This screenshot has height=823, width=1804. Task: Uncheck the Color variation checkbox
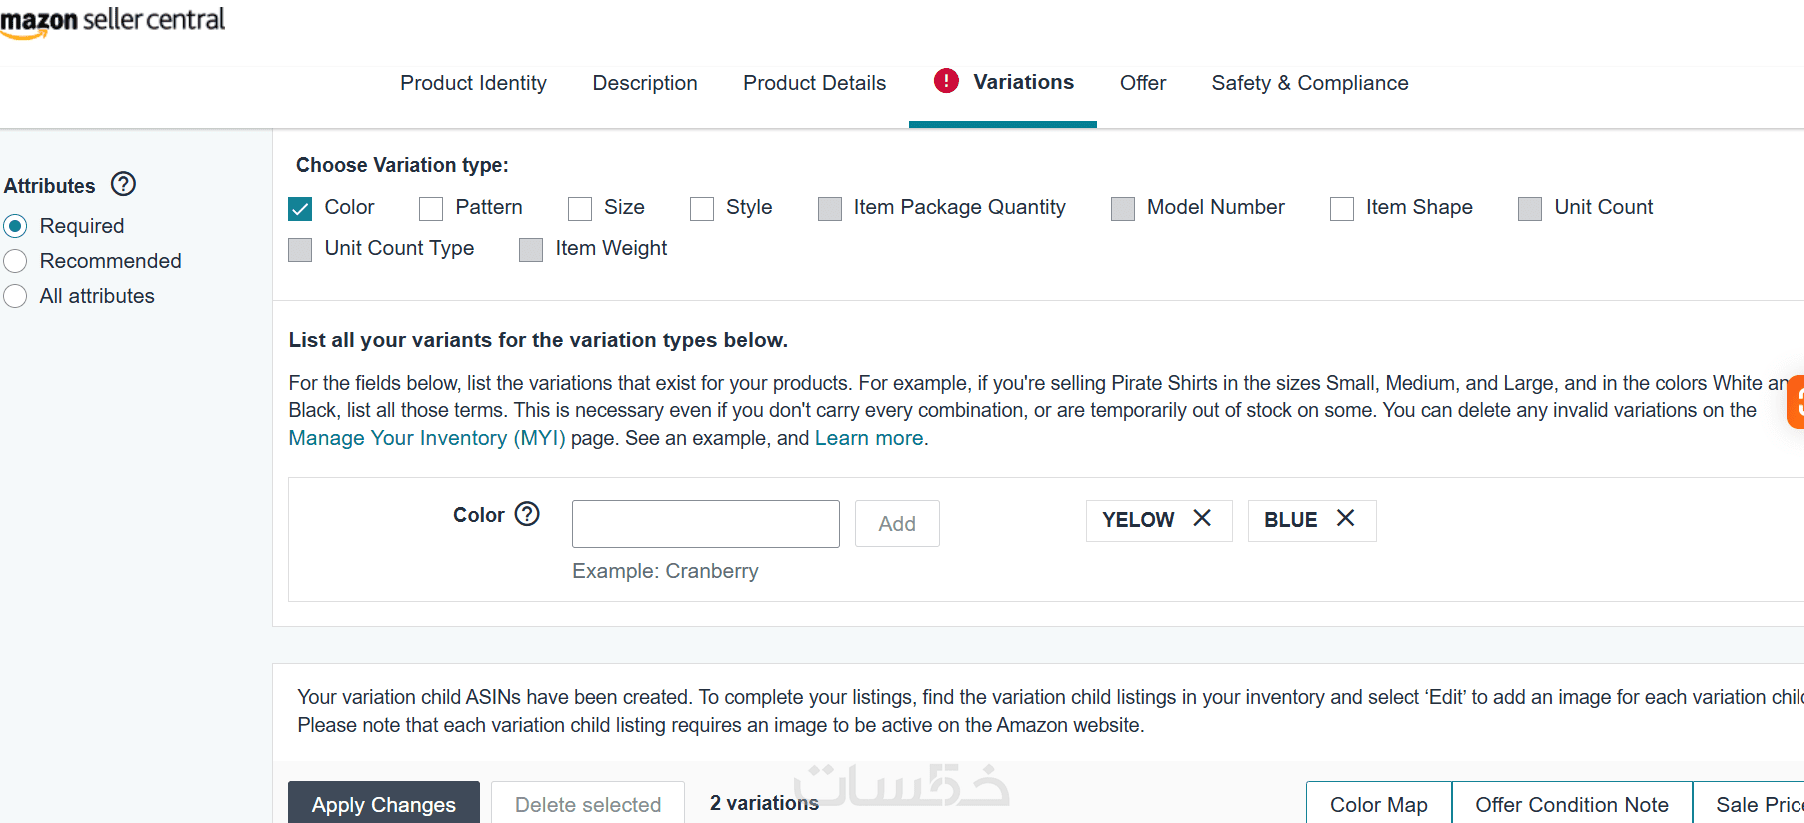(300, 208)
